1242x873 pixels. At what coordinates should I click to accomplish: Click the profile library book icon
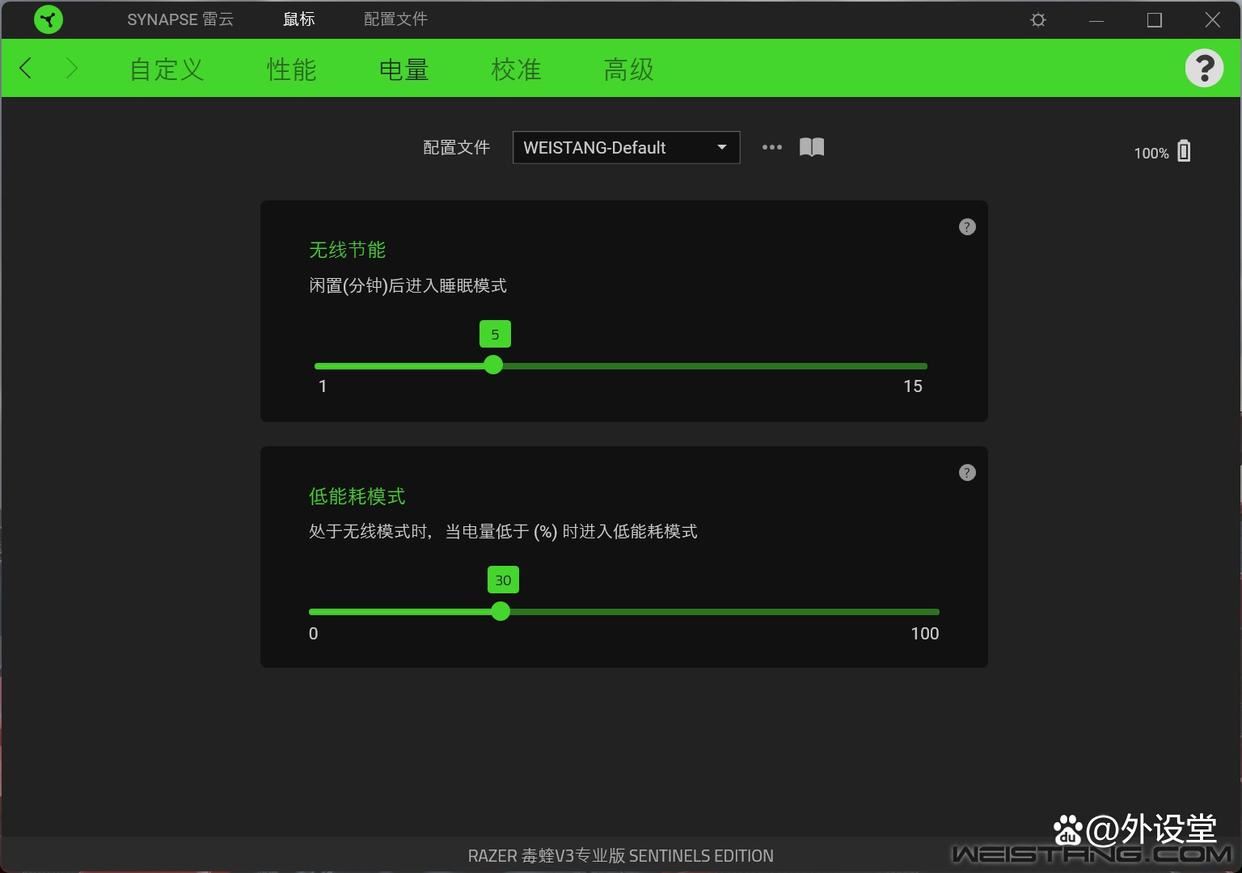click(x=811, y=147)
